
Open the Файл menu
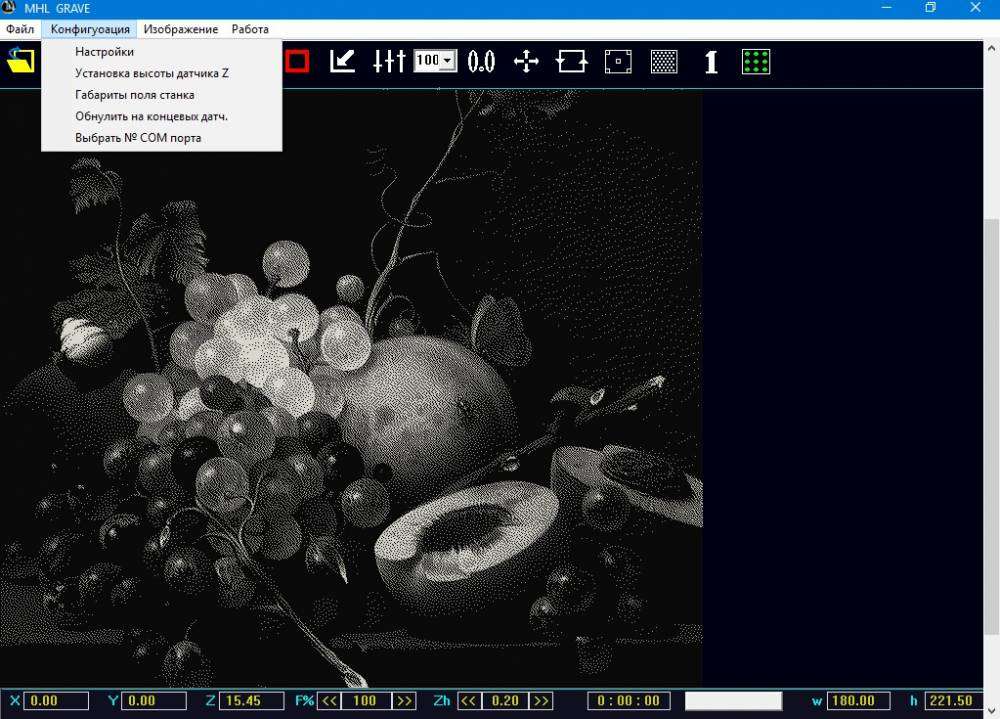tap(20, 29)
